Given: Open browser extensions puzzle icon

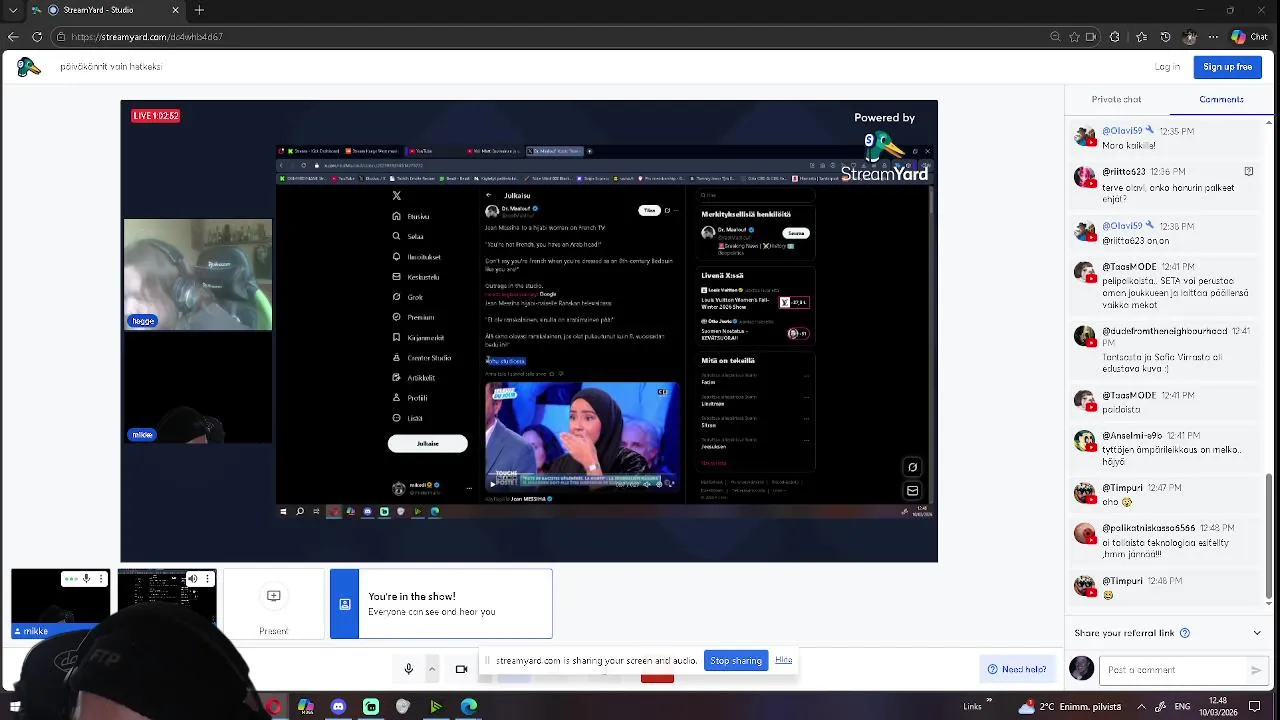Looking at the screenshot, I should coord(1115,37).
